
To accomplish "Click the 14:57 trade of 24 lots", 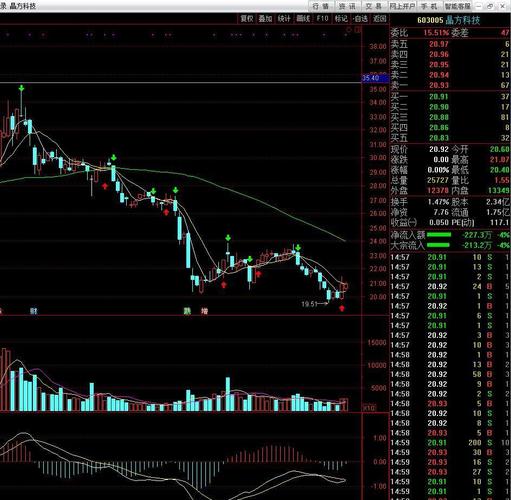I will pos(450,287).
